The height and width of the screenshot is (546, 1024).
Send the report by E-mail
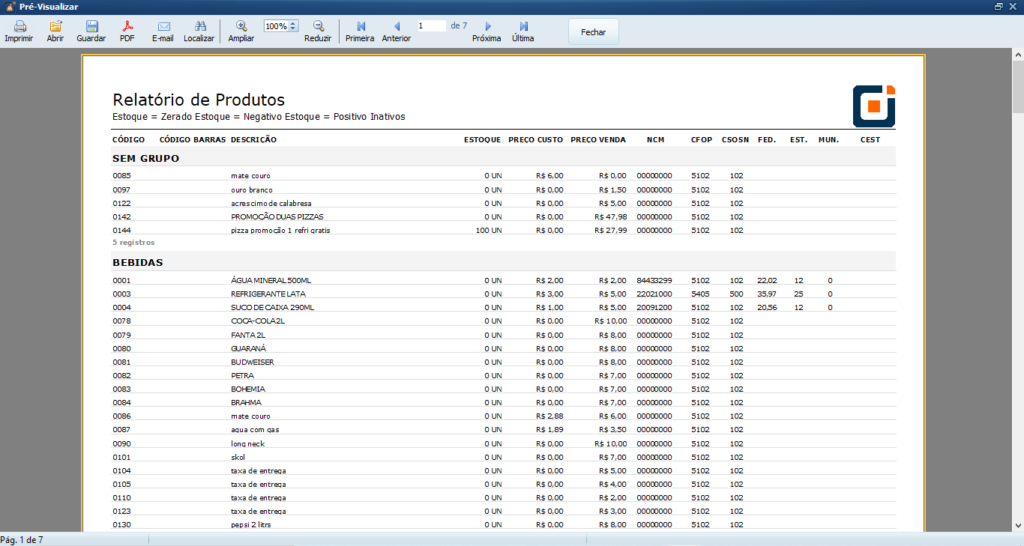[x=162, y=30]
